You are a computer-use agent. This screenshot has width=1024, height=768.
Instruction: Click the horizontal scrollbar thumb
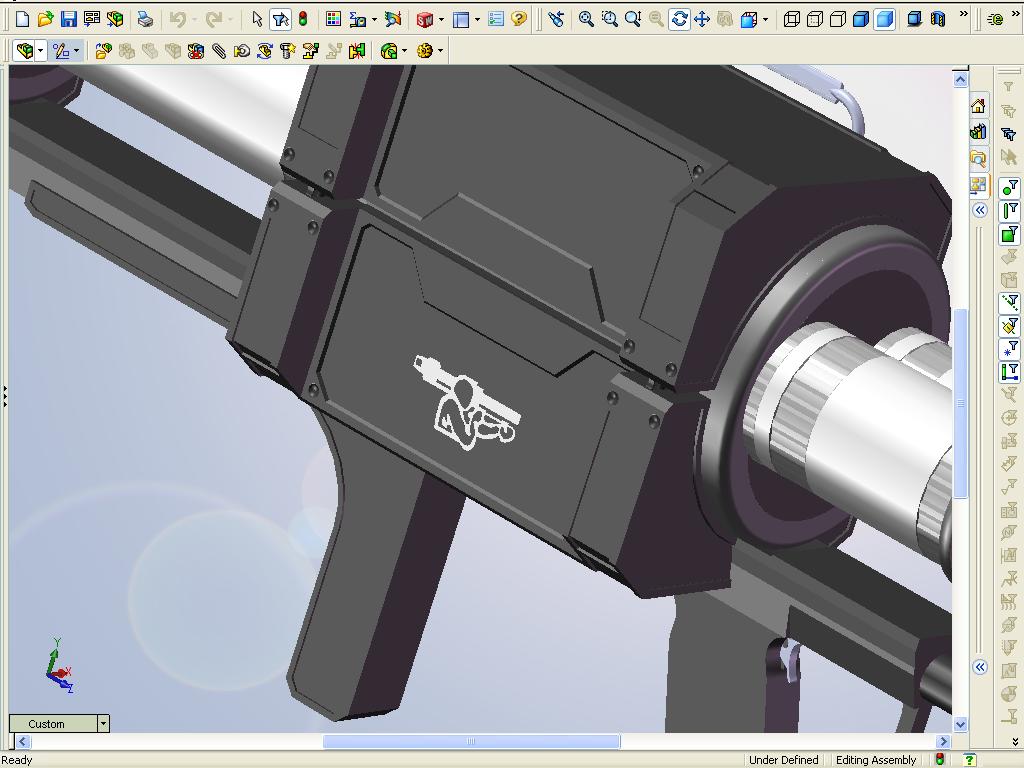coord(471,741)
